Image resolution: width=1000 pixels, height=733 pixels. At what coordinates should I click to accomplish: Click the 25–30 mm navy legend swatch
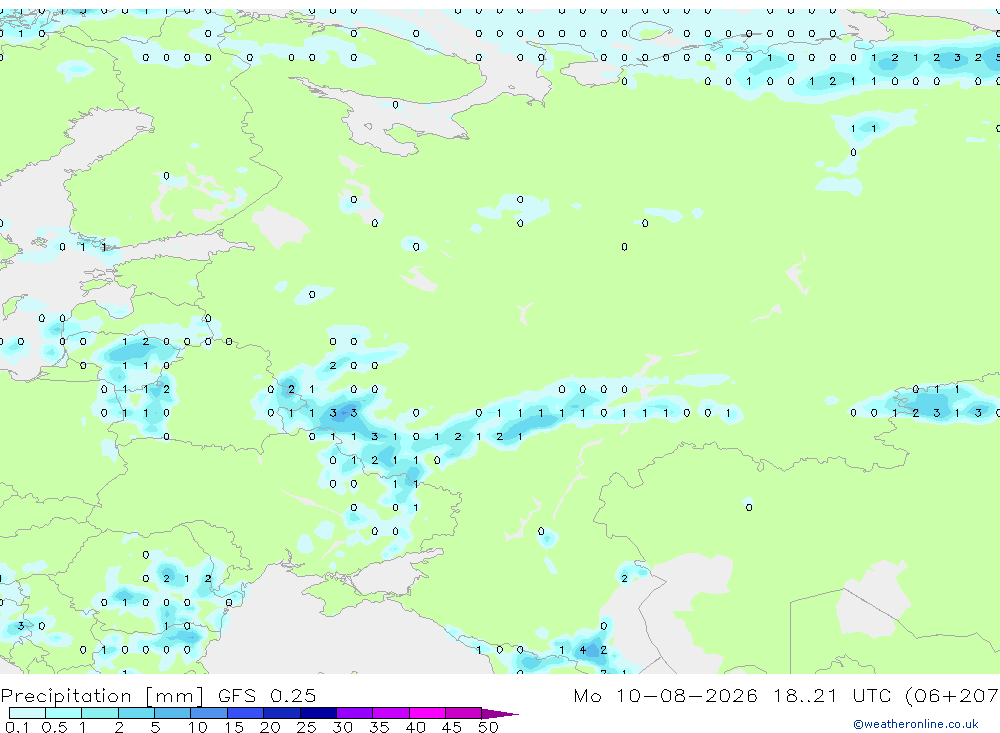[x=318, y=713]
